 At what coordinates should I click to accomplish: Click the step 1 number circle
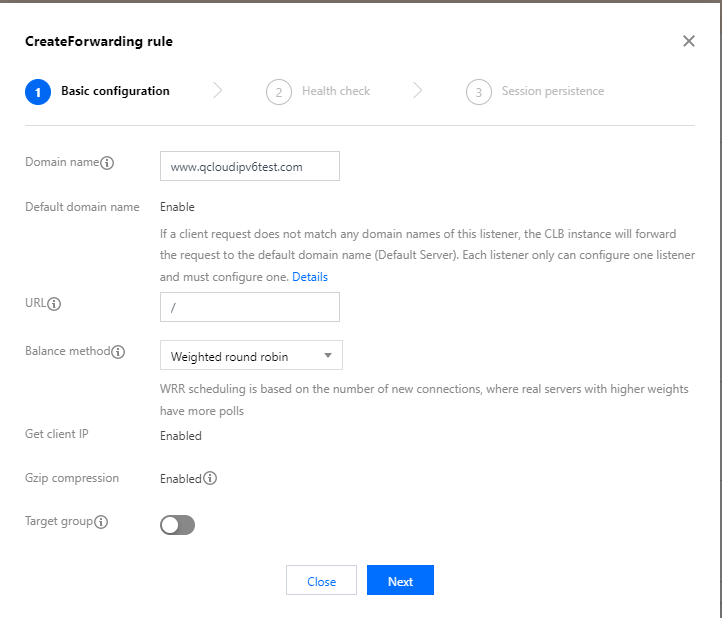37,92
